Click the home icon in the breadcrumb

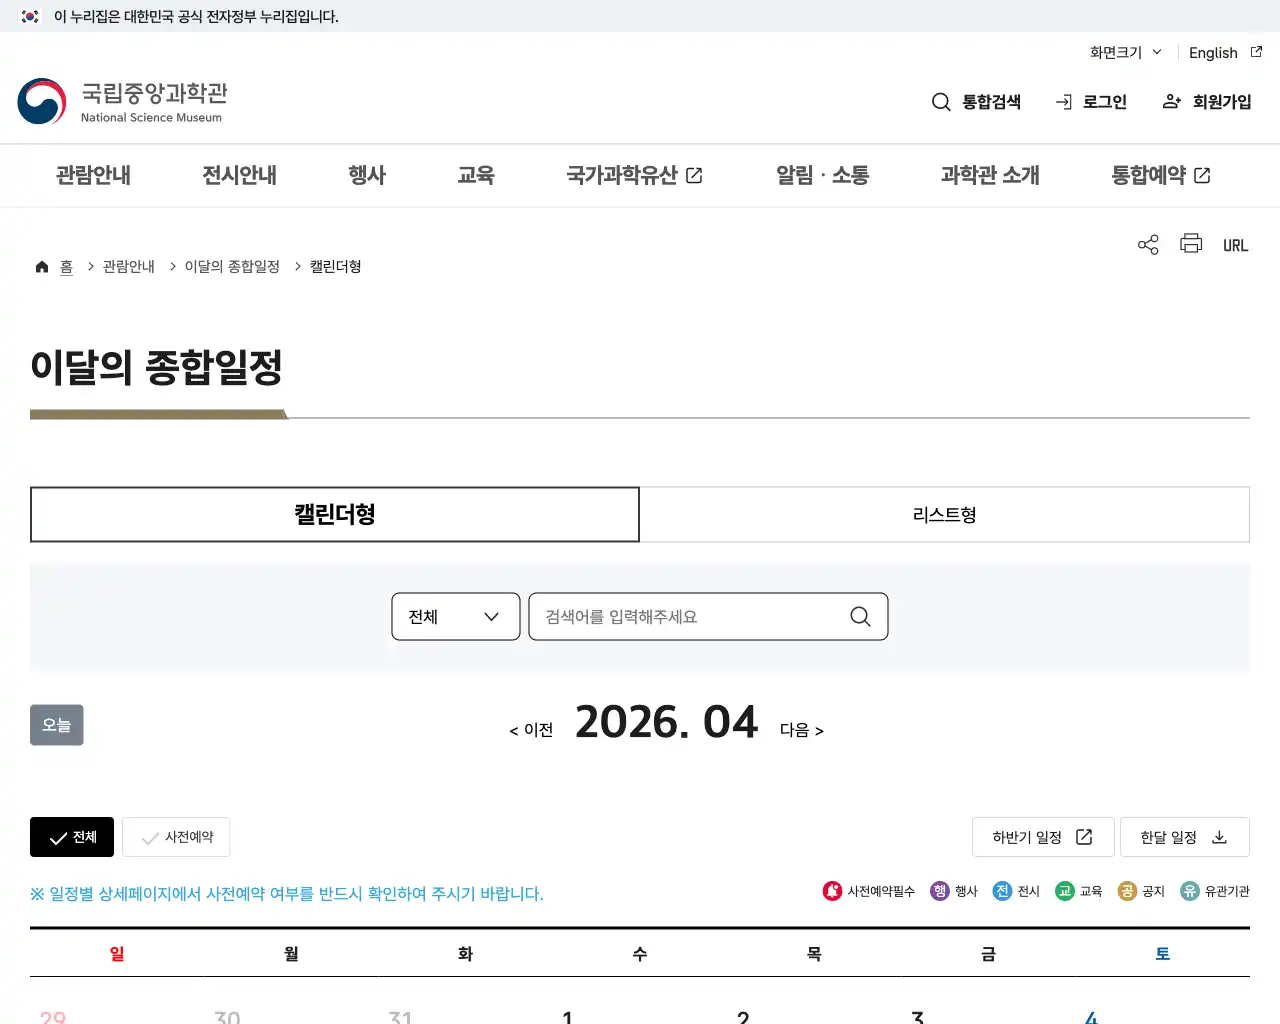click(x=41, y=266)
